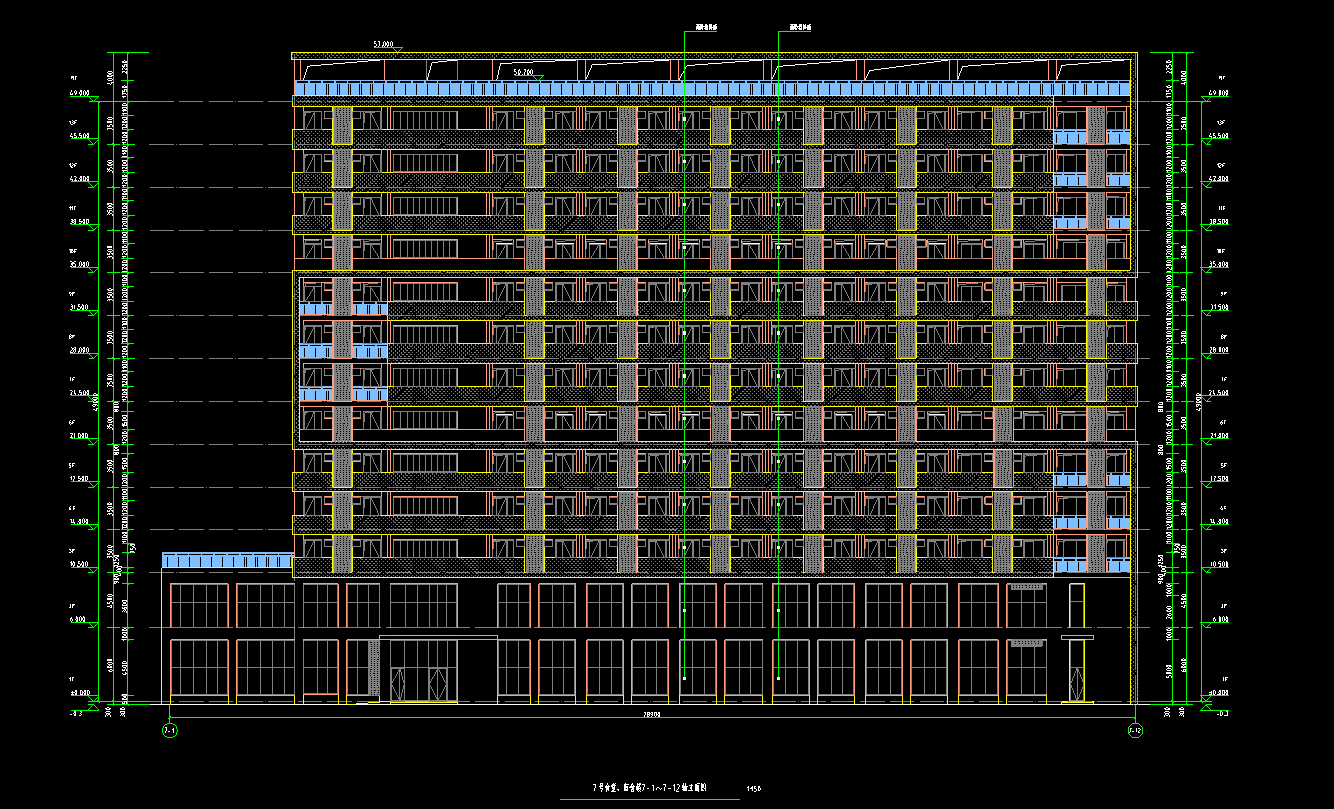This screenshot has height=809, width=1334.
Task: Click the left-side 21.000 elevation marker
Action: [80, 436]
